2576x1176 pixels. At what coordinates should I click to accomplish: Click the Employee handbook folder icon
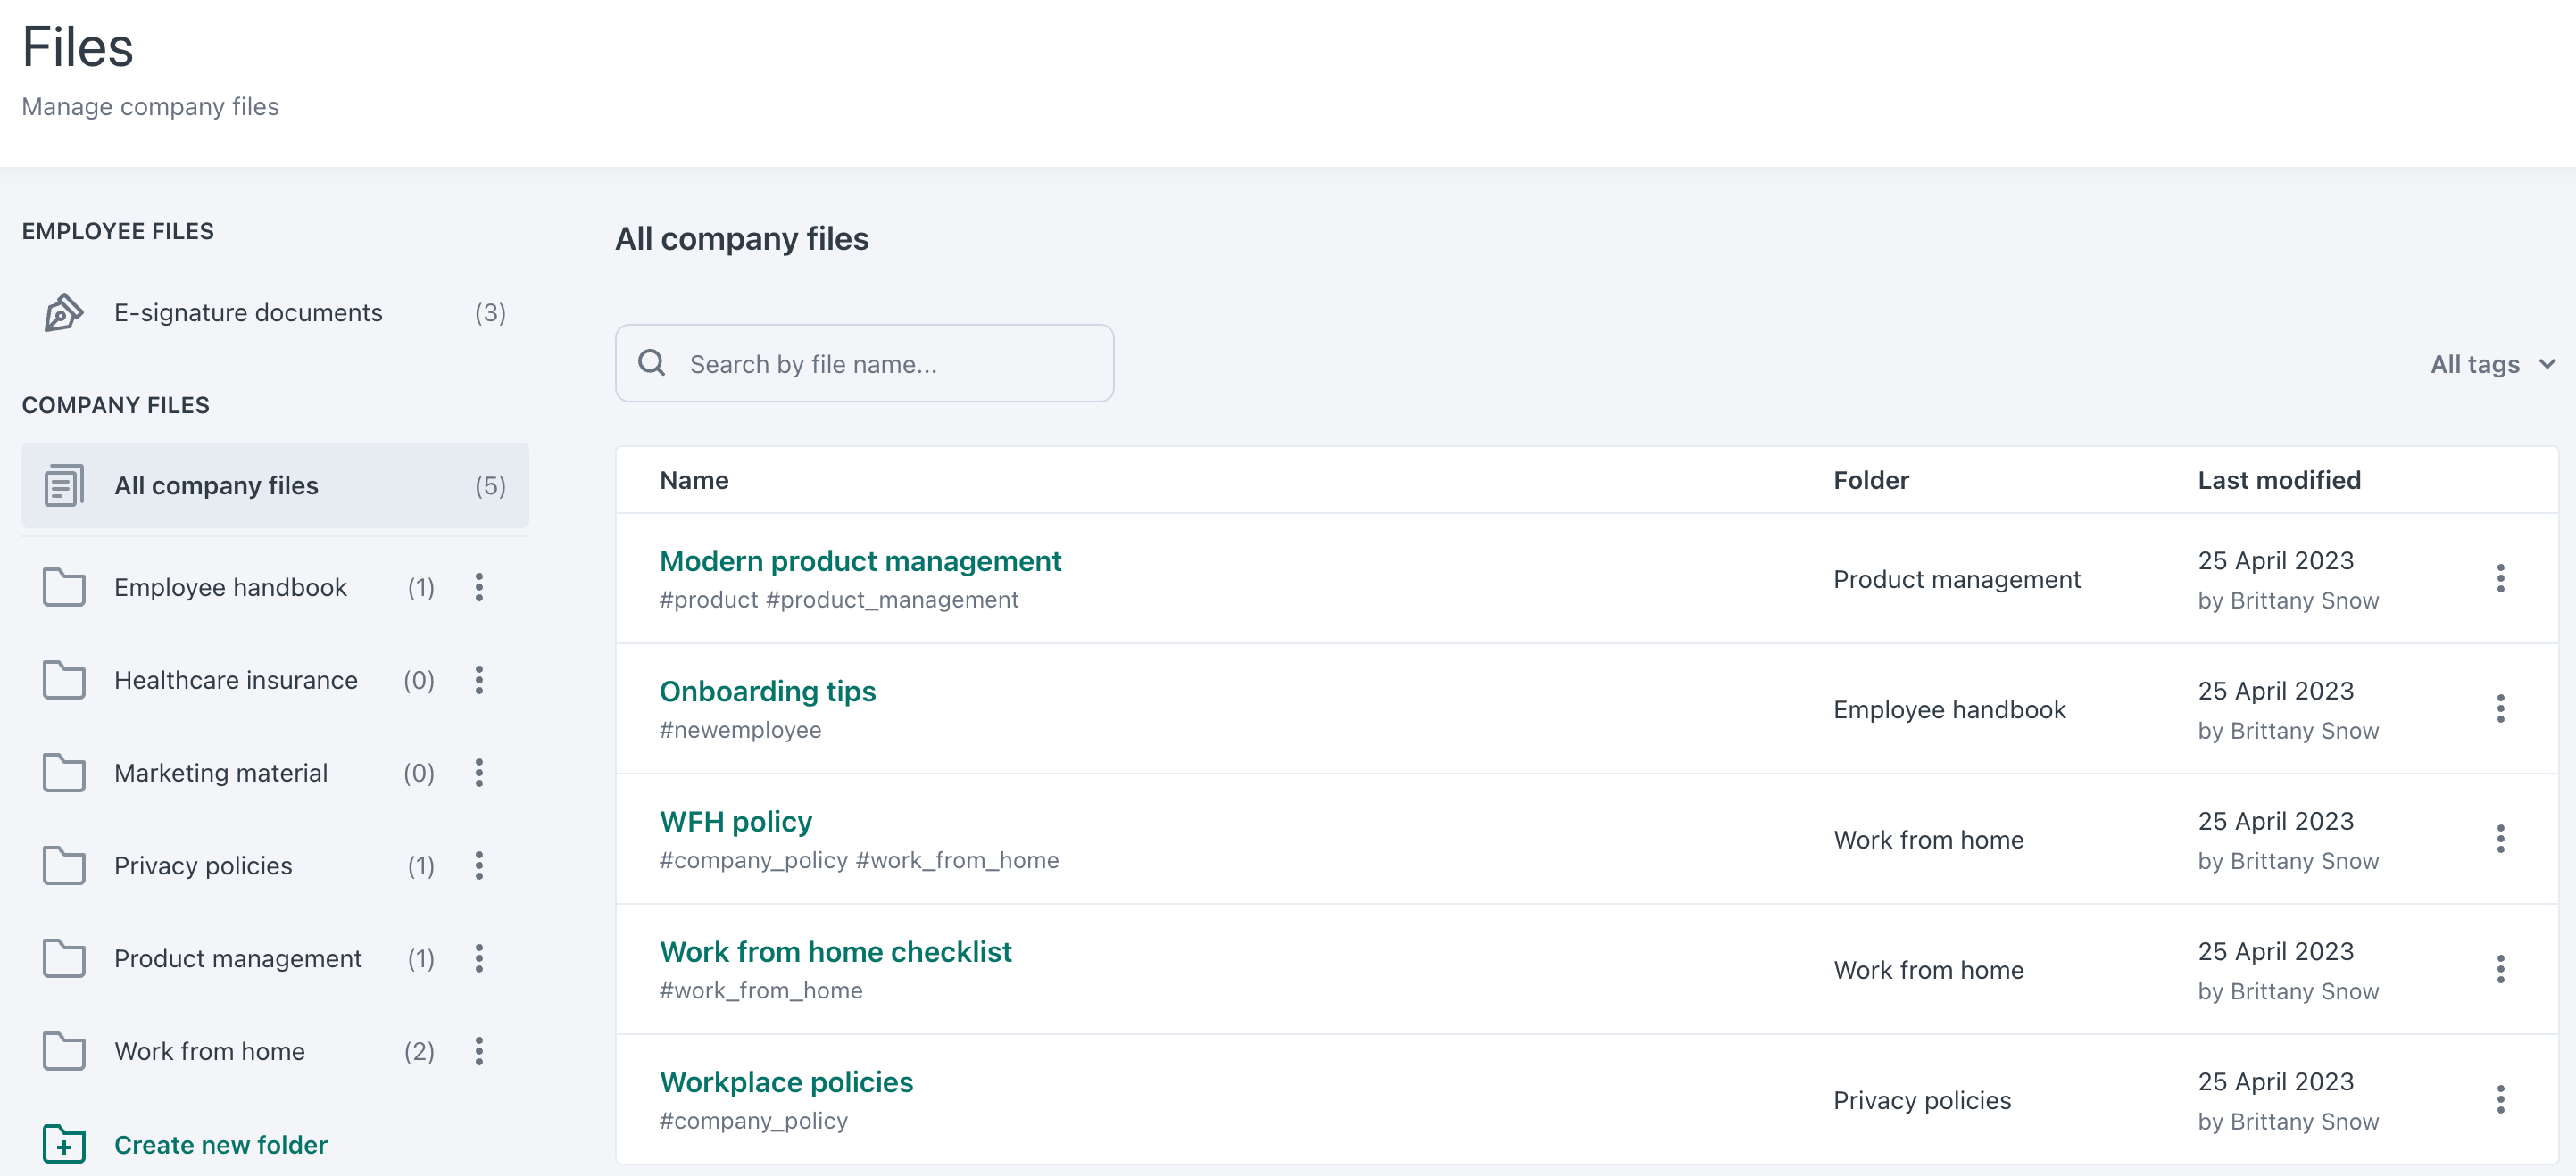(x=63, y=588)
